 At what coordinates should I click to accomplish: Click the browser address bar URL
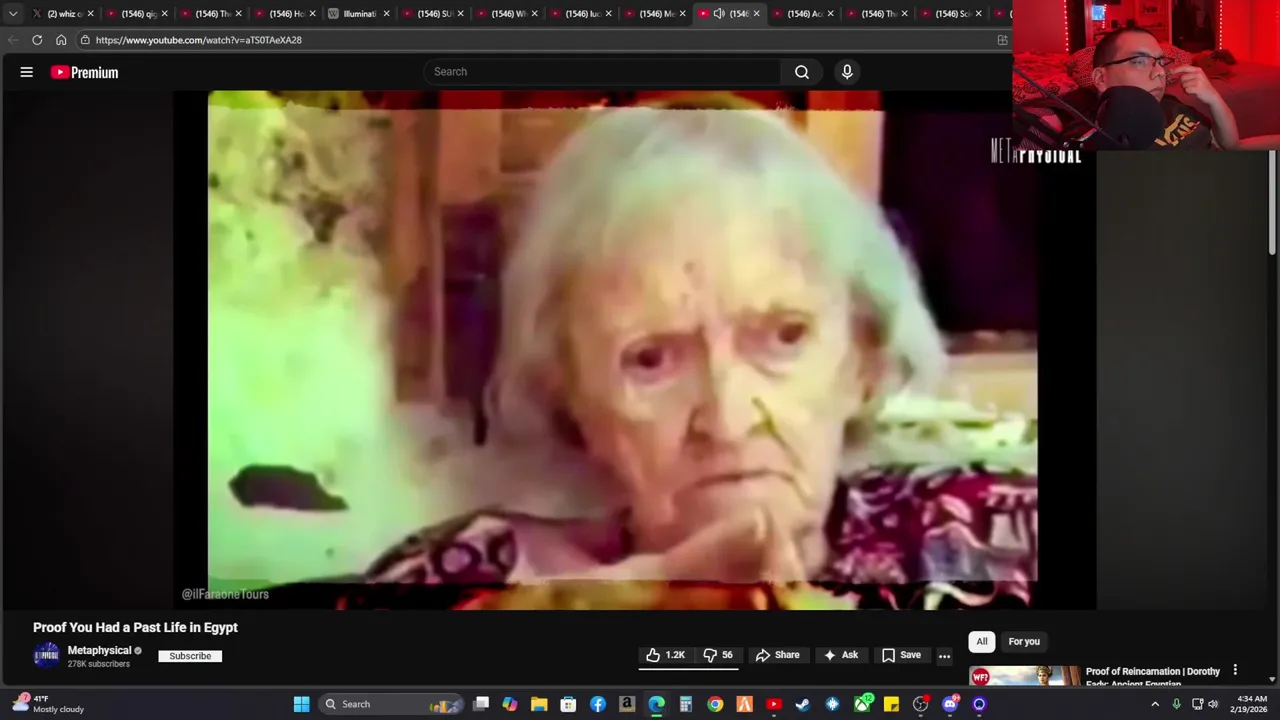pyautogui.click(x=198, y=40)
